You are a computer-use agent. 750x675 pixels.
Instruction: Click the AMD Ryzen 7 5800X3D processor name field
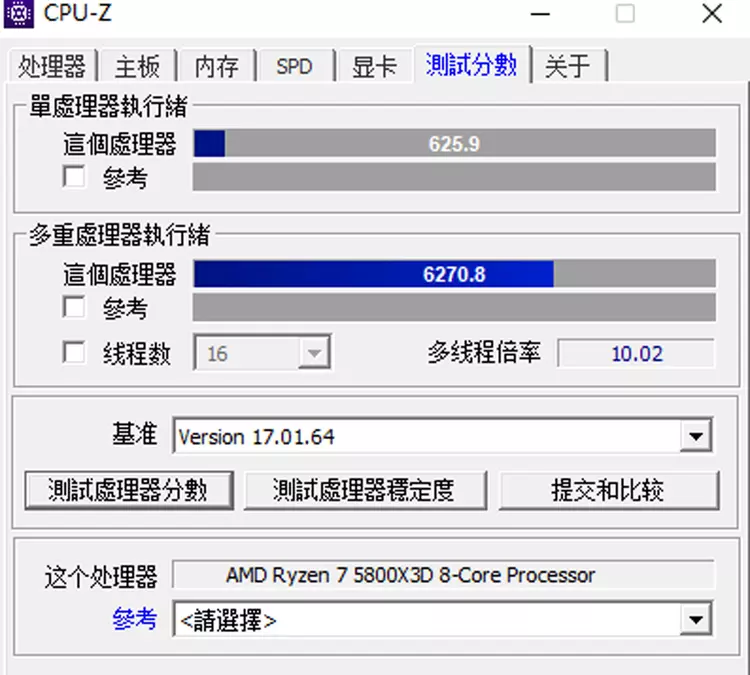443,575
